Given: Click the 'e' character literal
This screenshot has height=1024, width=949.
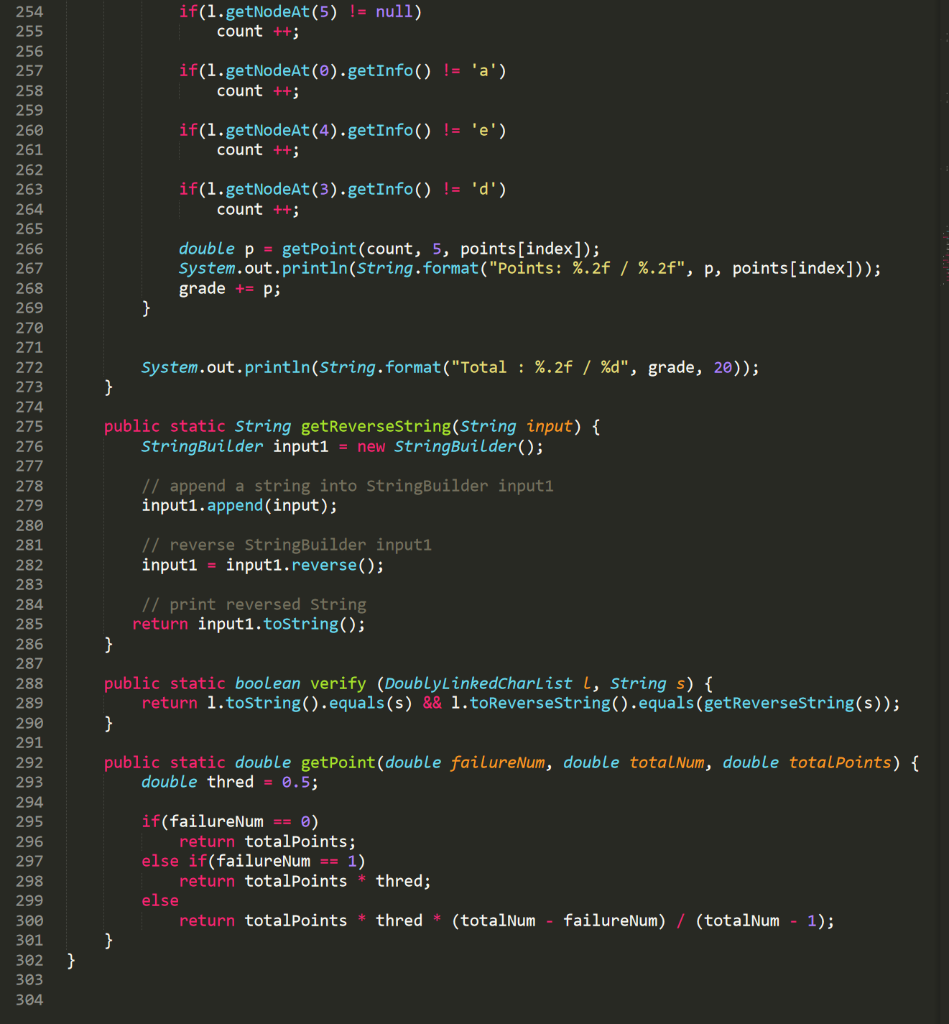Looking at the screenshot, I should click(x=483, y=130).
